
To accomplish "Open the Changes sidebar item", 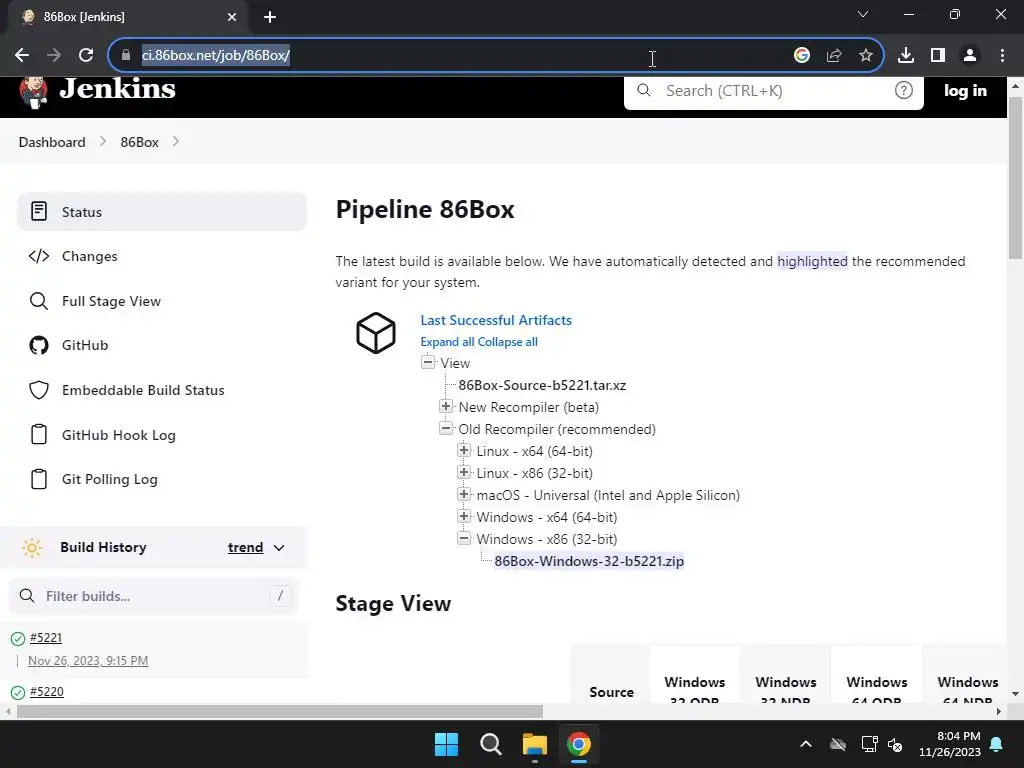I will [x=161, y=256].
